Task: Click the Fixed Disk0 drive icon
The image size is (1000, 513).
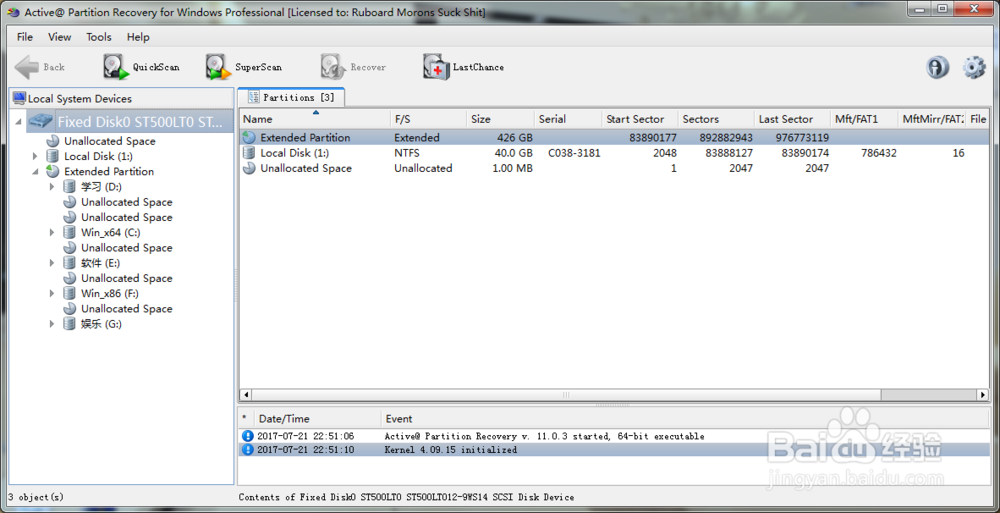Action: [40, 121]
